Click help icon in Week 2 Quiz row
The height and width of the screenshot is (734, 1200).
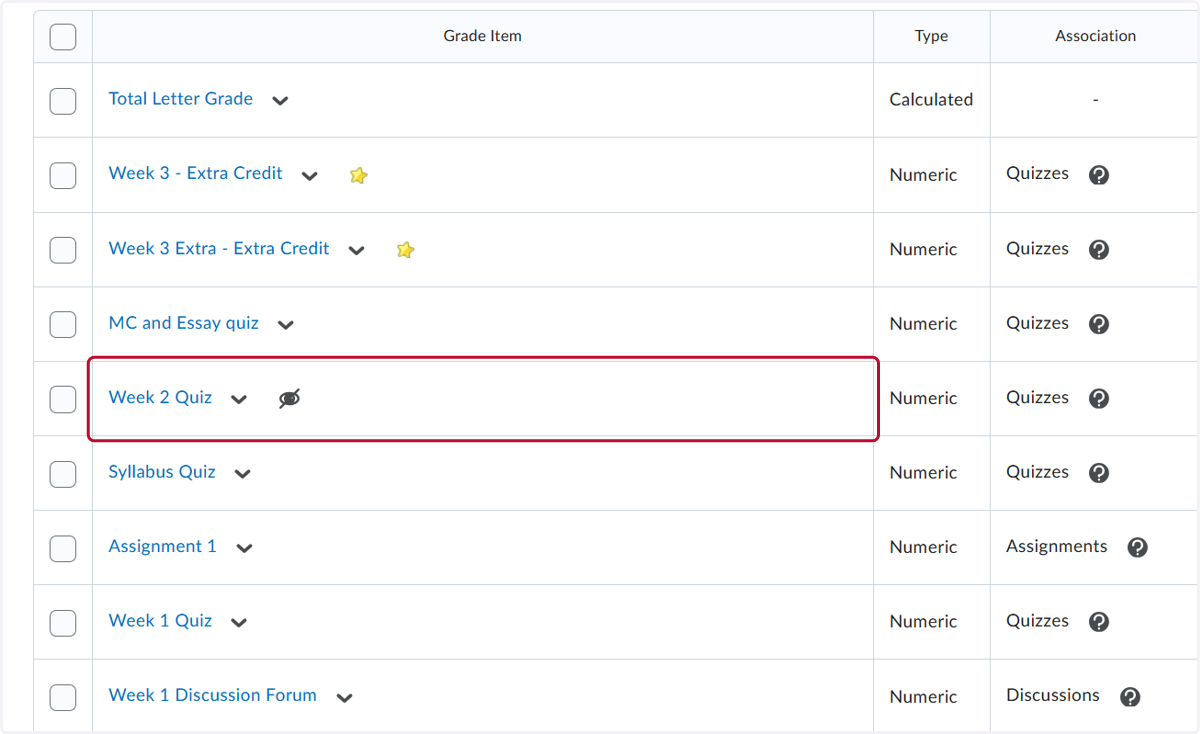point(1099,398)
